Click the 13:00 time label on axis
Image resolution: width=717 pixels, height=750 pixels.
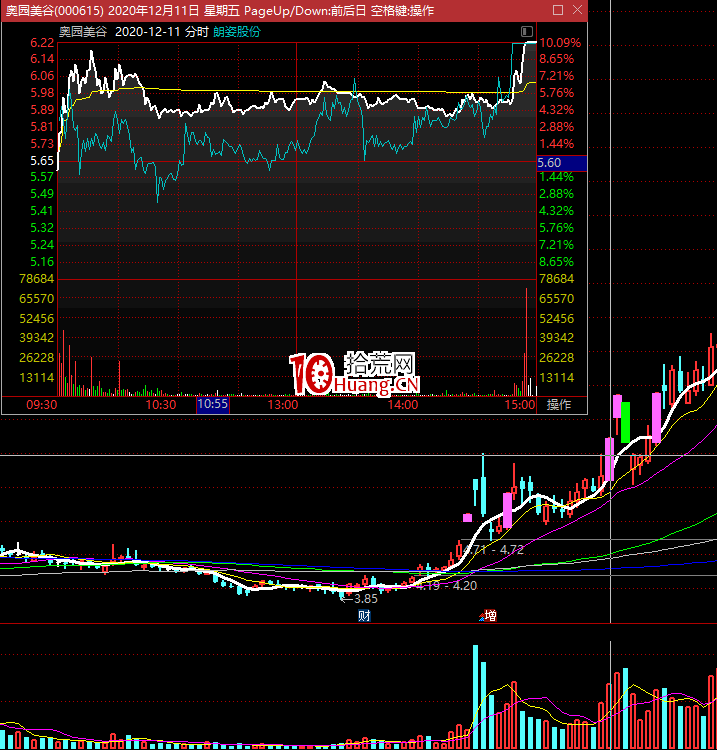pyautogui.click(x=283, y=405)
